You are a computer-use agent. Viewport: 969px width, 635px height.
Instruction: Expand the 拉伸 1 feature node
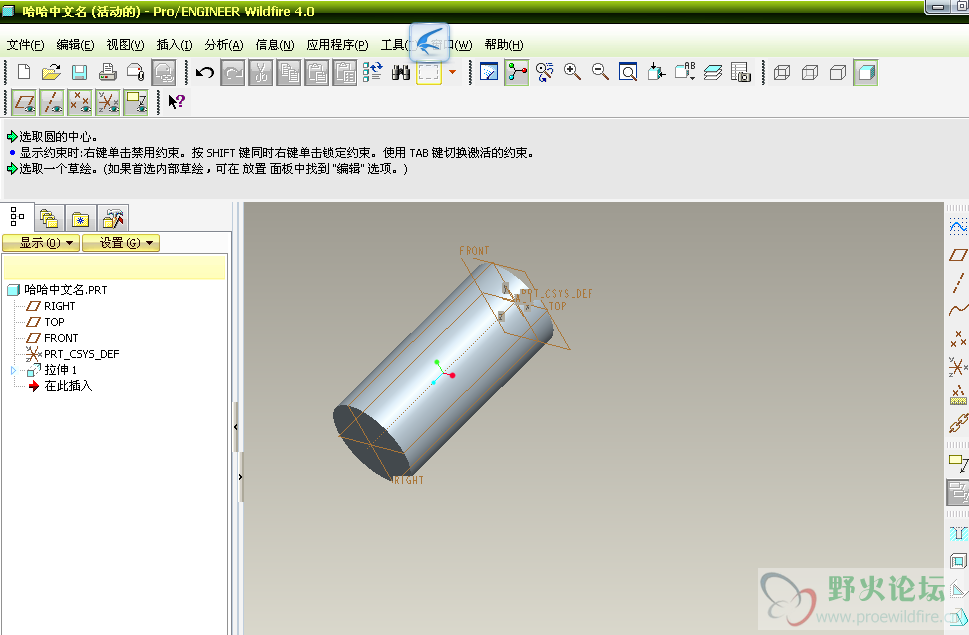point(13,370)
